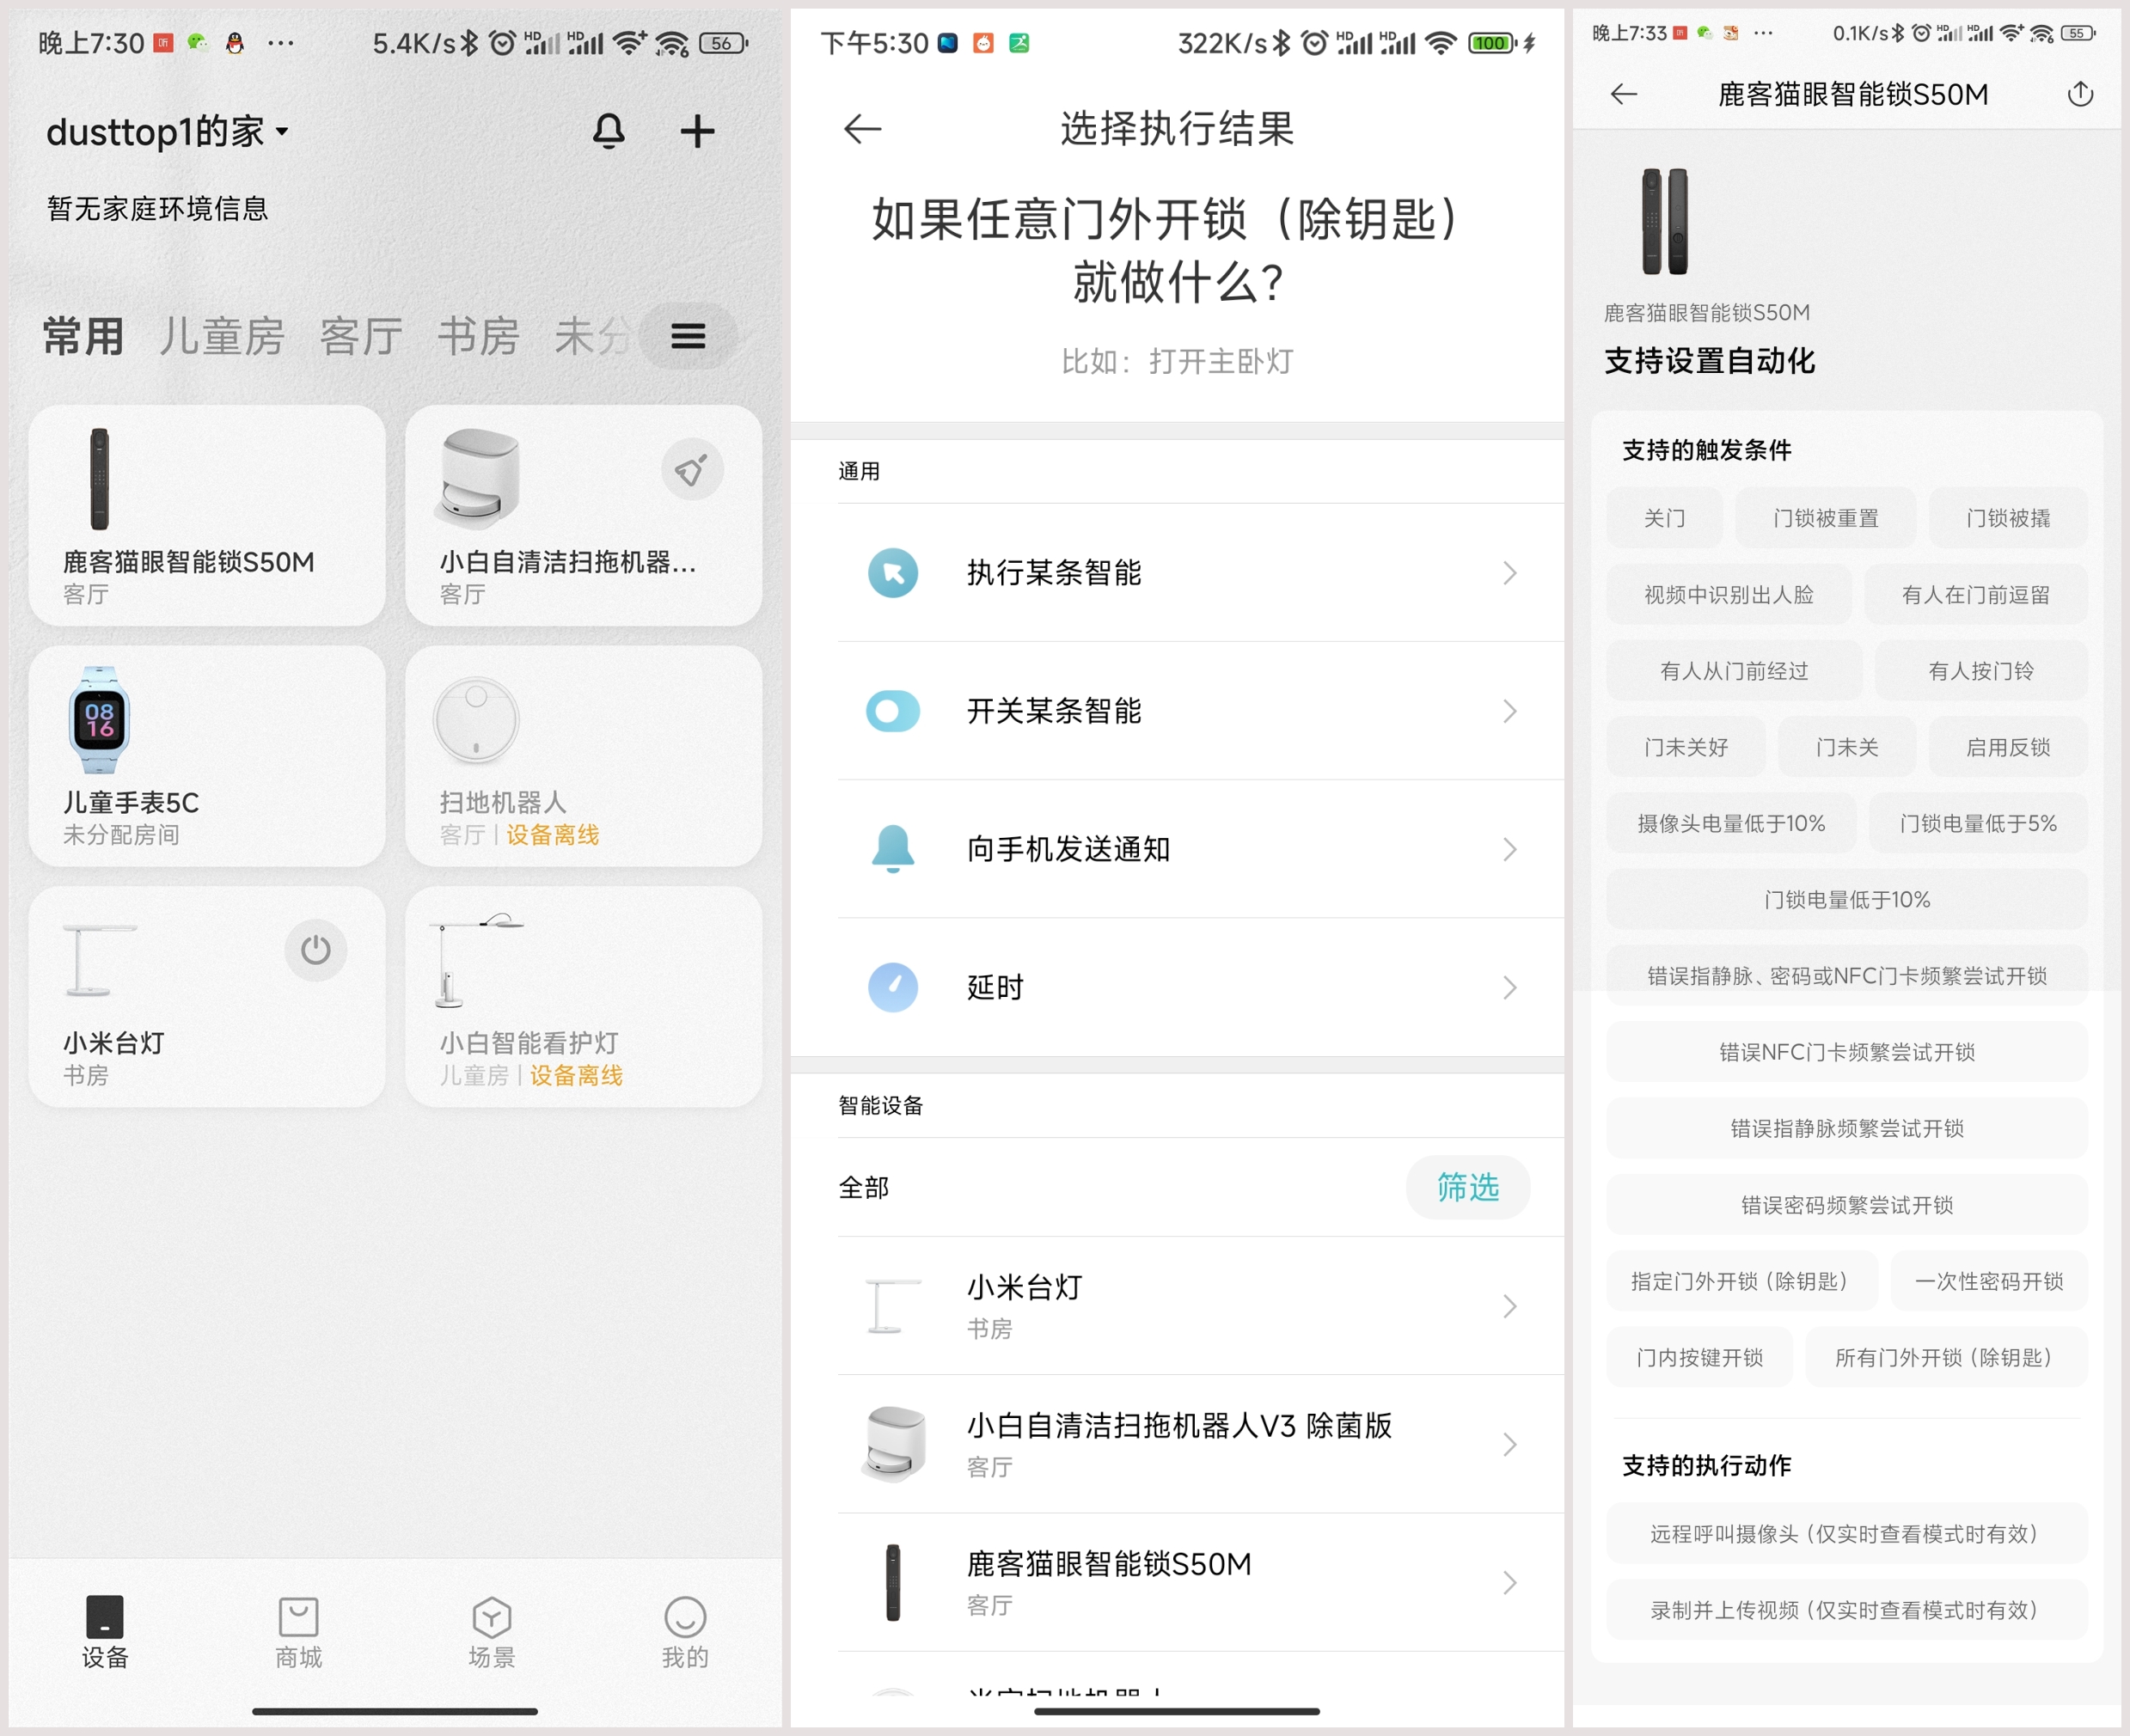The image size is (2130, 1736).
Task: Select 所有门外开锁（除钥匙）trigger
Action: pos(1946,1357)
